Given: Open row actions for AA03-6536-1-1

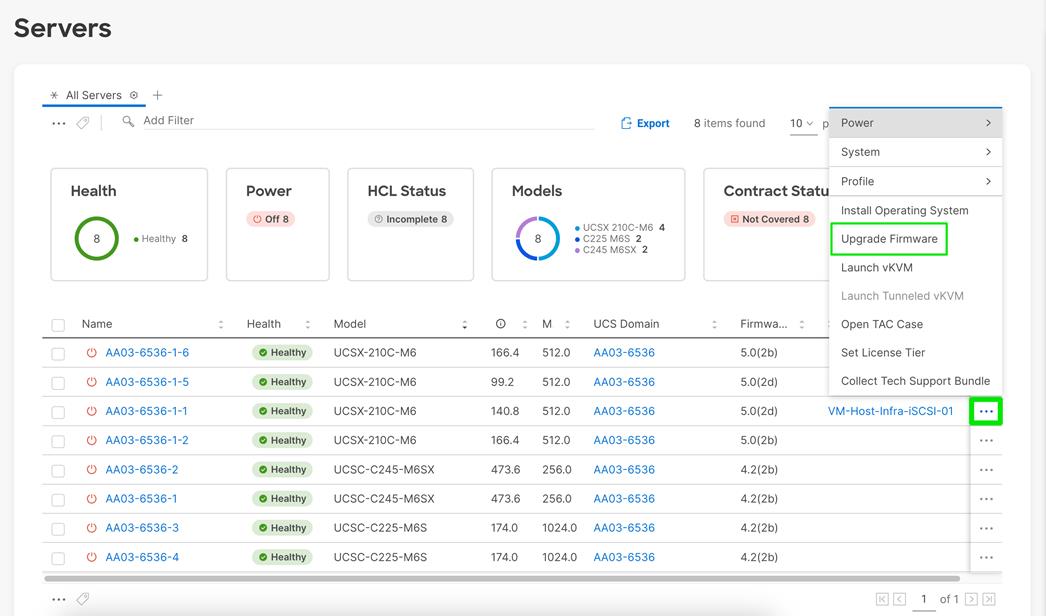Looking at the screenshot, I should pos(986,411).
